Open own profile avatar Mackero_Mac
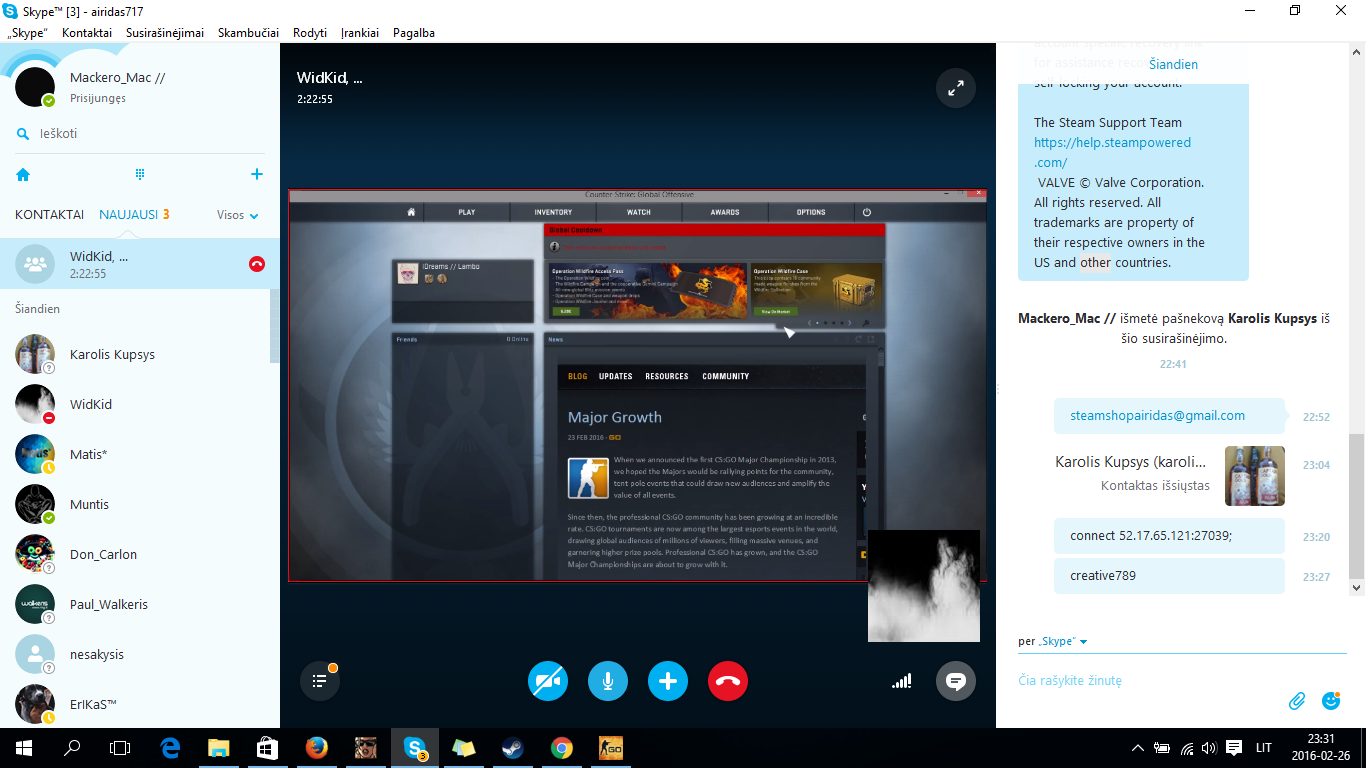This screenshot has height=768, width=1366. [x=35, y=87]
